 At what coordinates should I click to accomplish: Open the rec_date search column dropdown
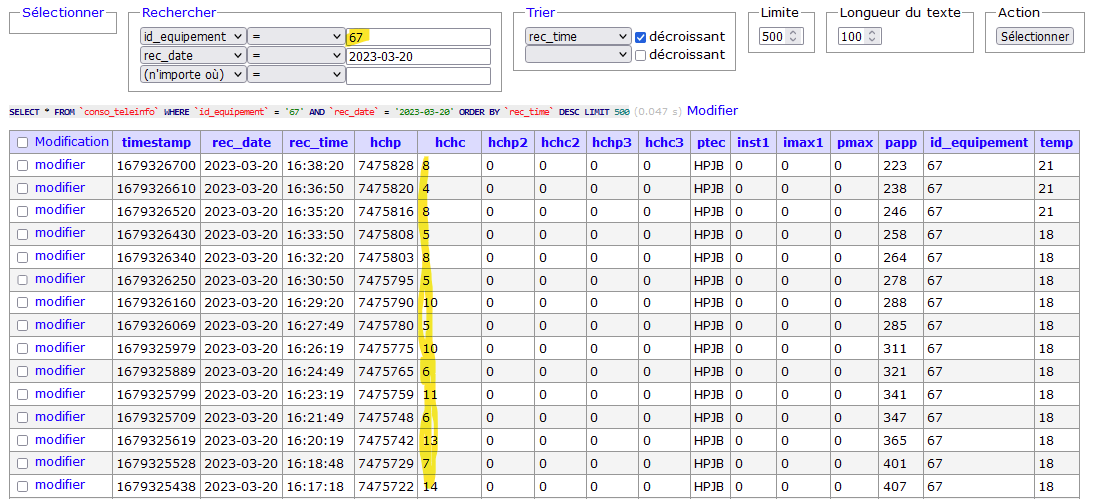(192, 56)
